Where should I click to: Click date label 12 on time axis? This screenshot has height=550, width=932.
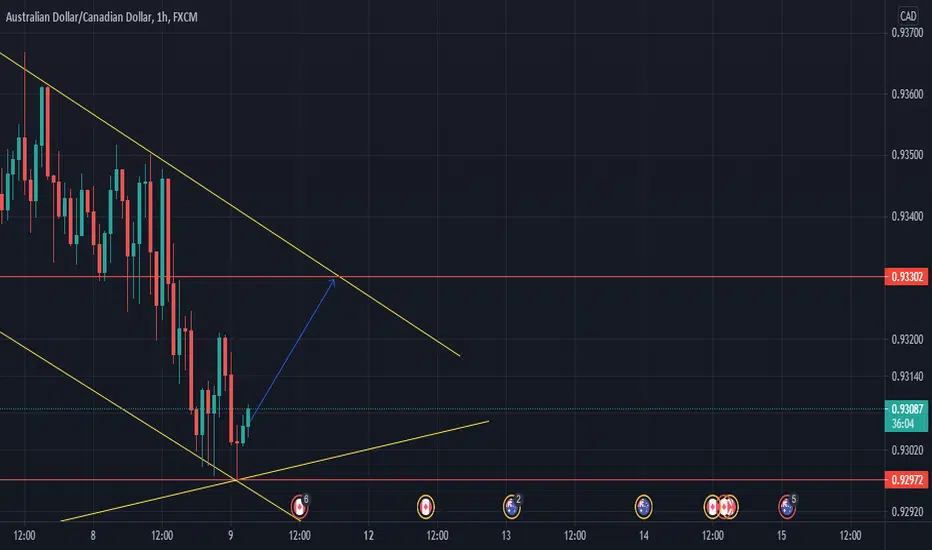point(369,536)
